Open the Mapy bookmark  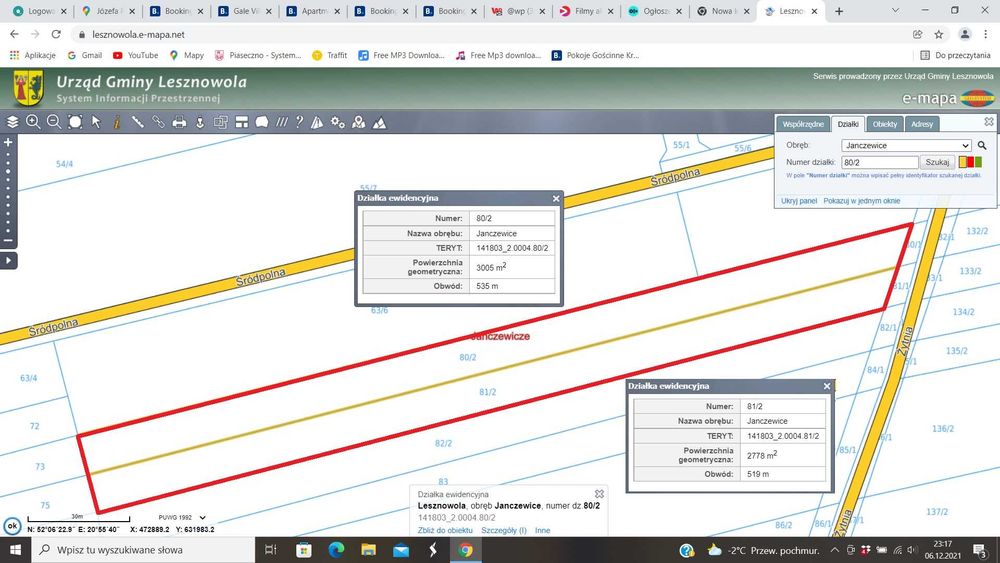pyautogui.click(x=187, y=55)
